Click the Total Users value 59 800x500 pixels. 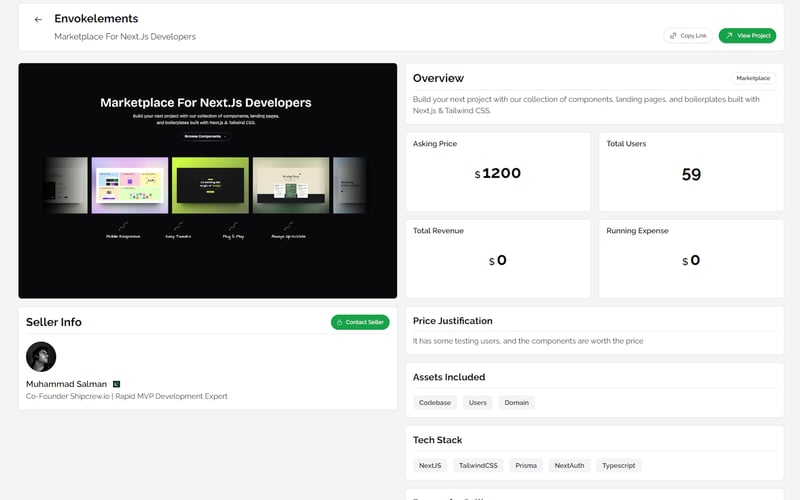point(691,174)
